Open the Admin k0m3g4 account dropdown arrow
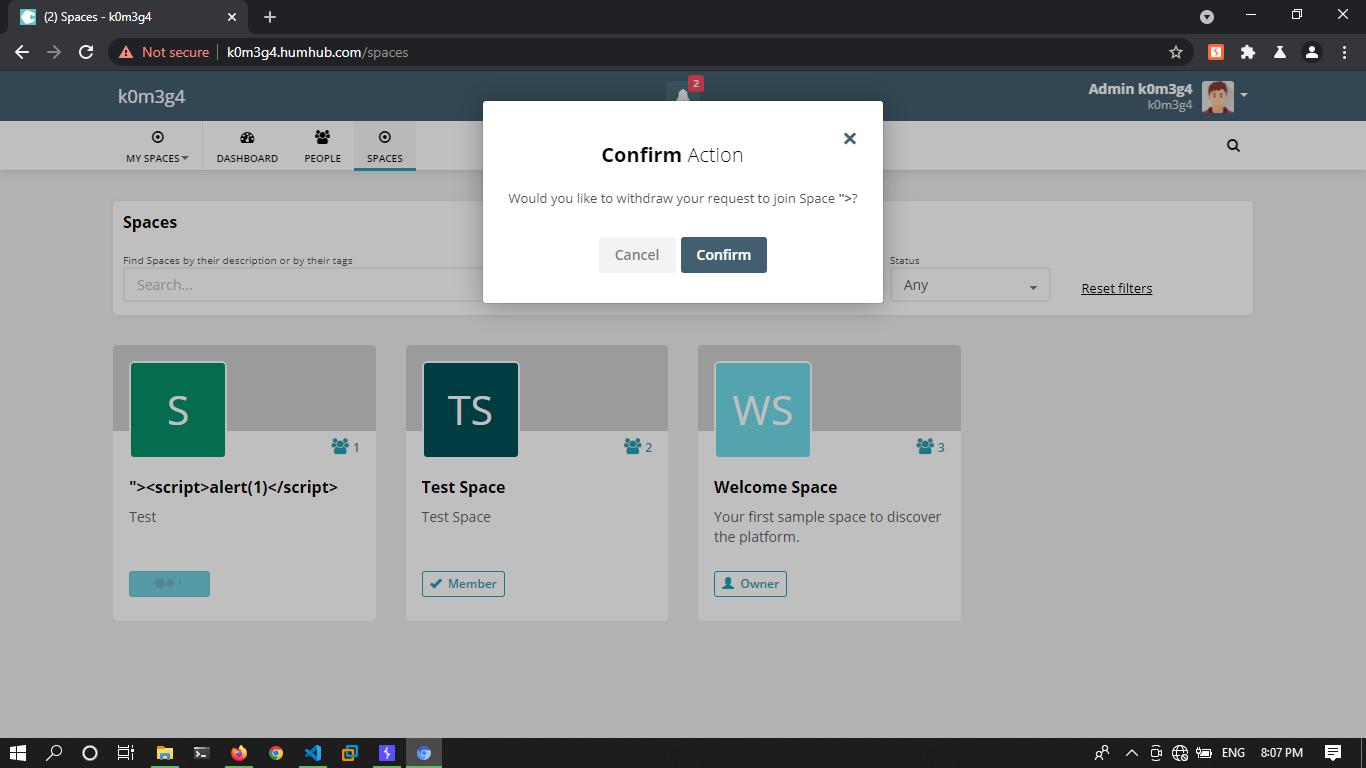1366x768 pixels. click(1244, 96)
